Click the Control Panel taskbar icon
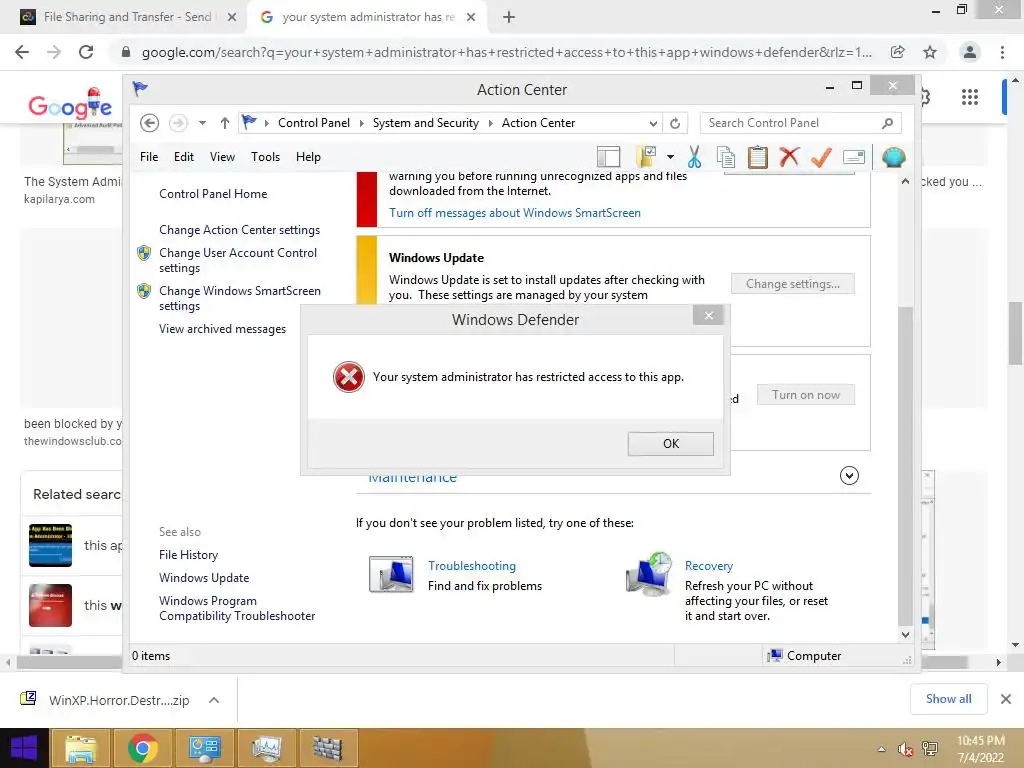 205,748
